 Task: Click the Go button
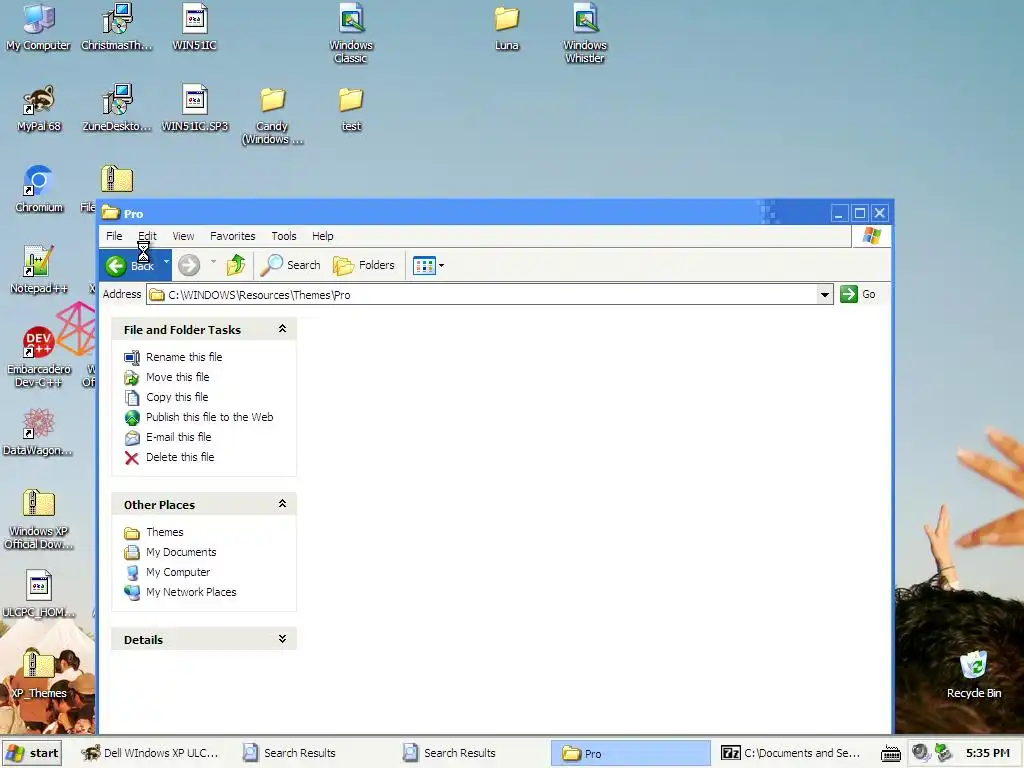(858, 294)
